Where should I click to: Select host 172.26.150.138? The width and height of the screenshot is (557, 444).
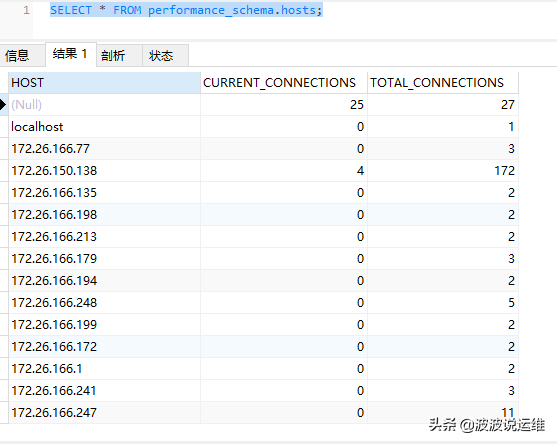104,171
